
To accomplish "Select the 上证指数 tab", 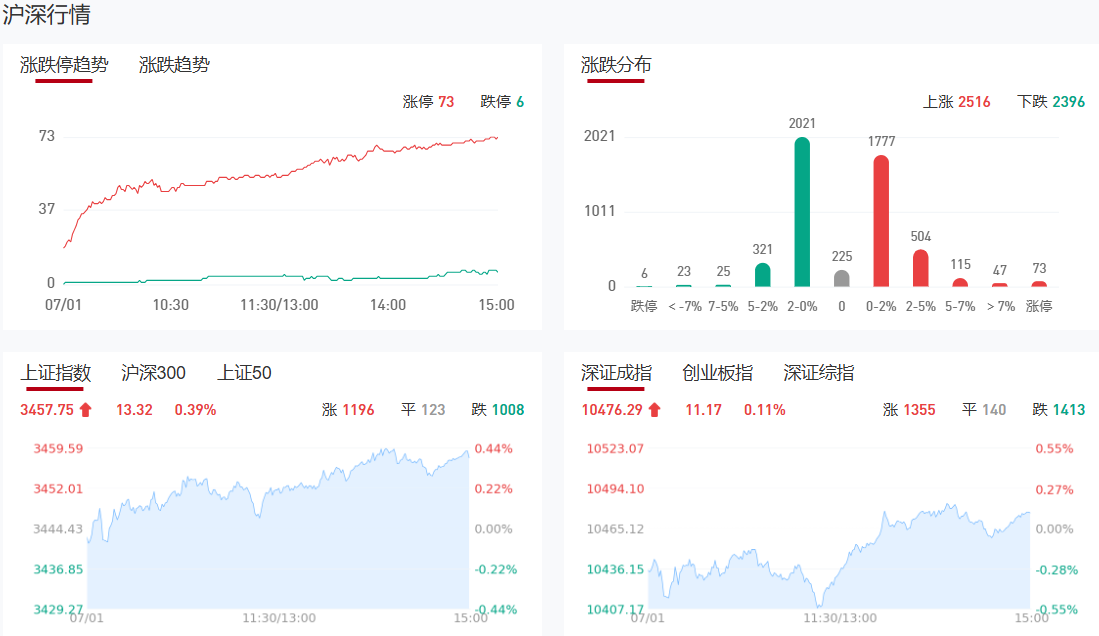I will click(x=56, y=373).
